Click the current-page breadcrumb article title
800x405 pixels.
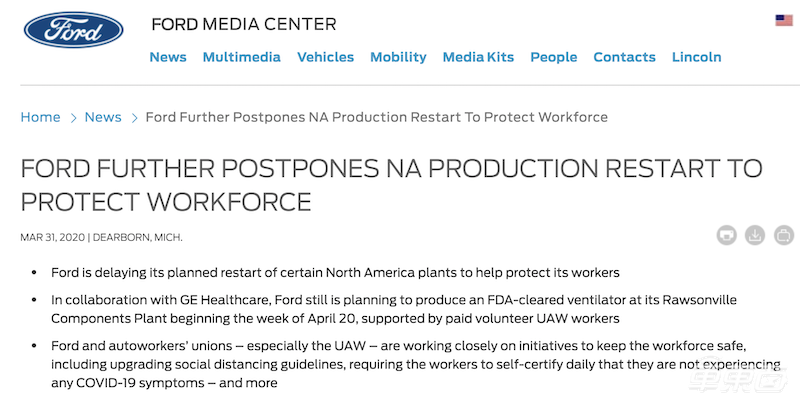click(376, 117)
